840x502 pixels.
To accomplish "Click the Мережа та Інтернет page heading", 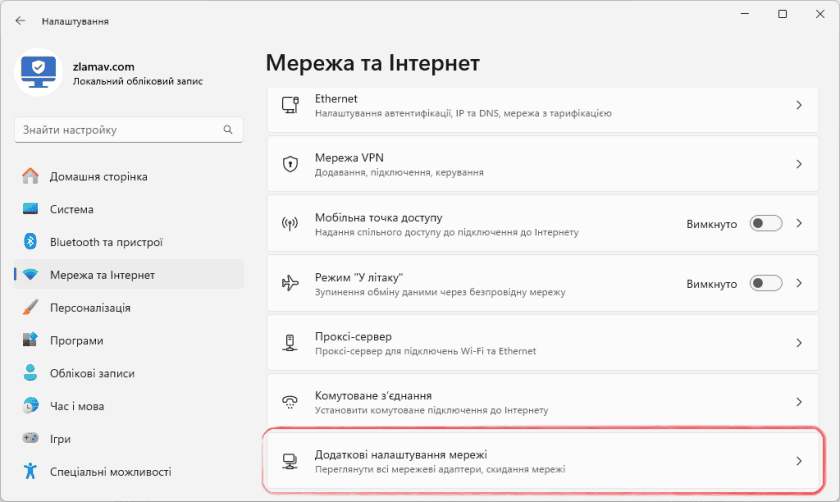I will 373,63.
